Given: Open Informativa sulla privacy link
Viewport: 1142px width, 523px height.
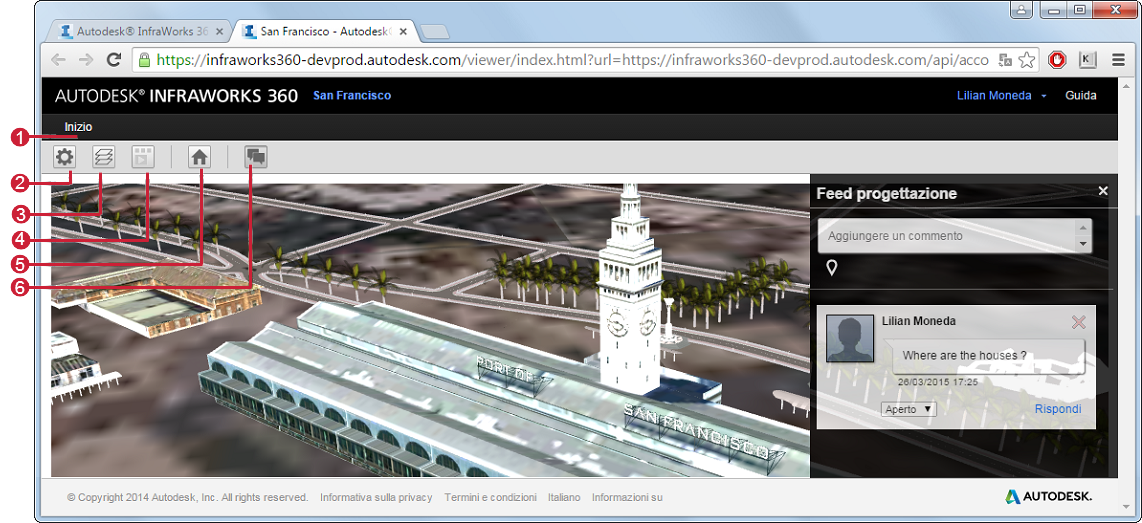Looking at the screenshot, I should (x=376, y=498).
